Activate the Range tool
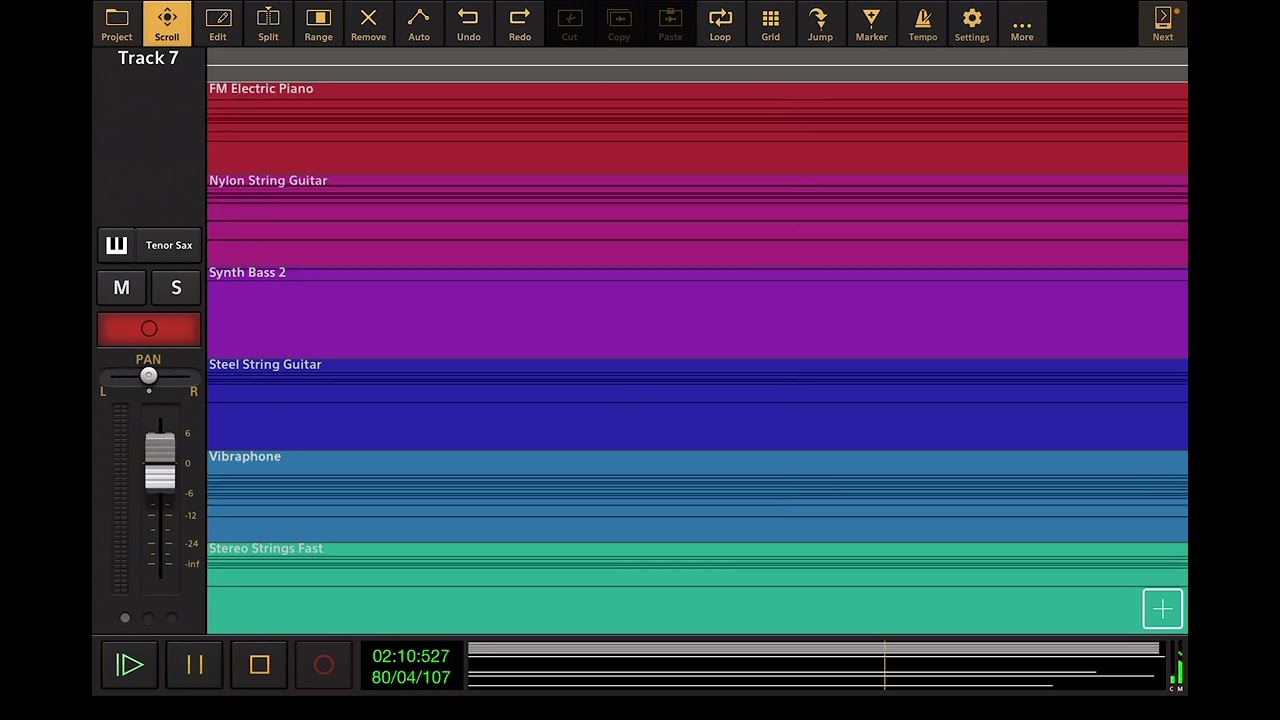This screenshot has width=1280, height=720. [318, 24]
